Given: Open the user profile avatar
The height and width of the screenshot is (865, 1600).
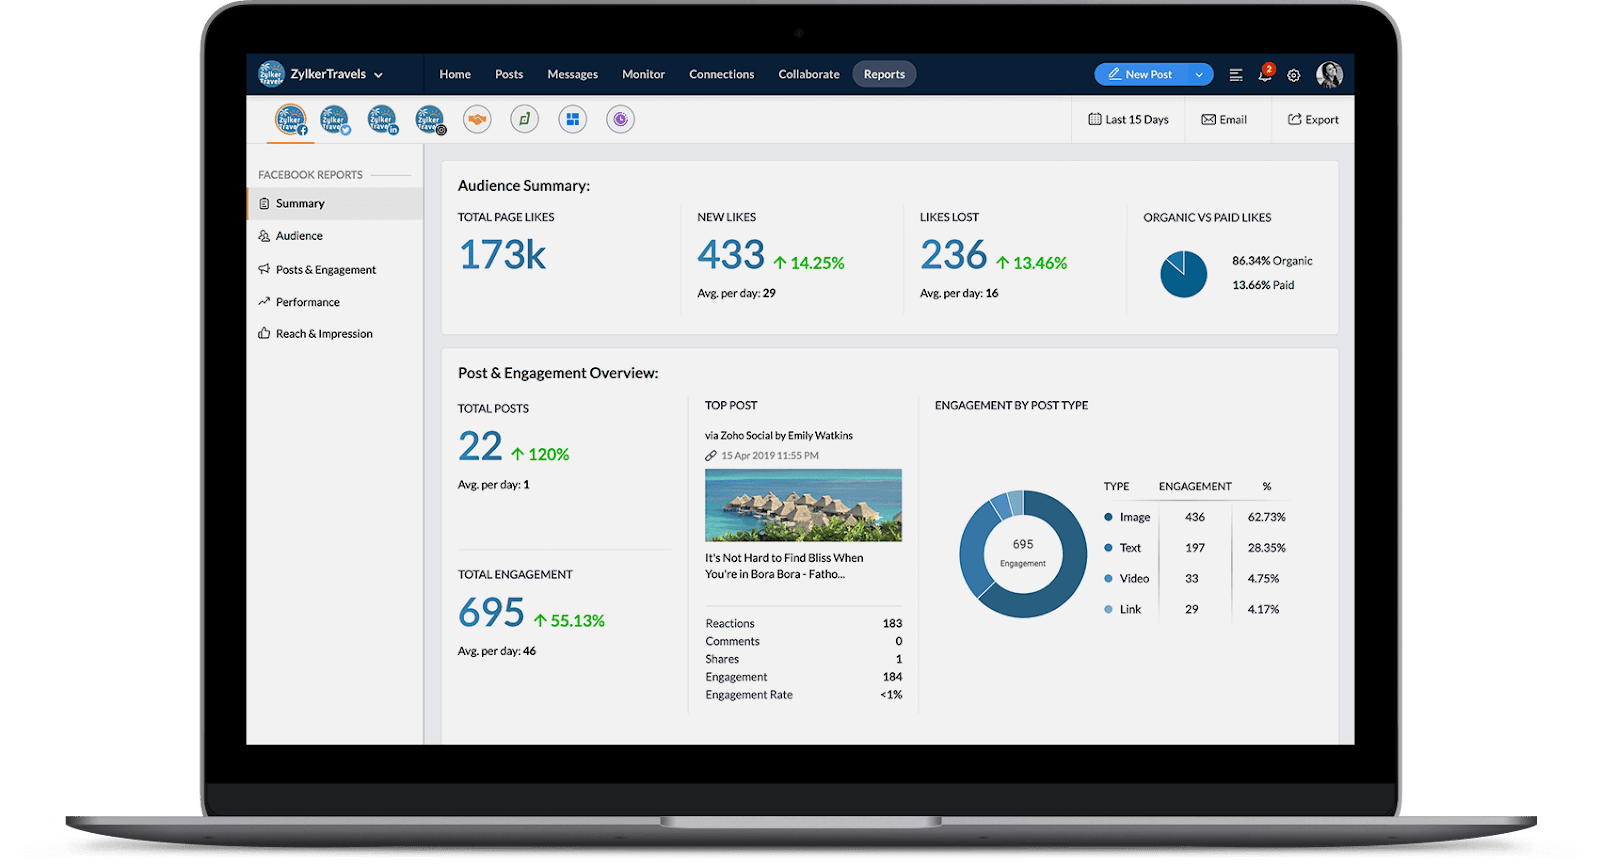Looking at the screenshot, I should [x=1329, y=74].
